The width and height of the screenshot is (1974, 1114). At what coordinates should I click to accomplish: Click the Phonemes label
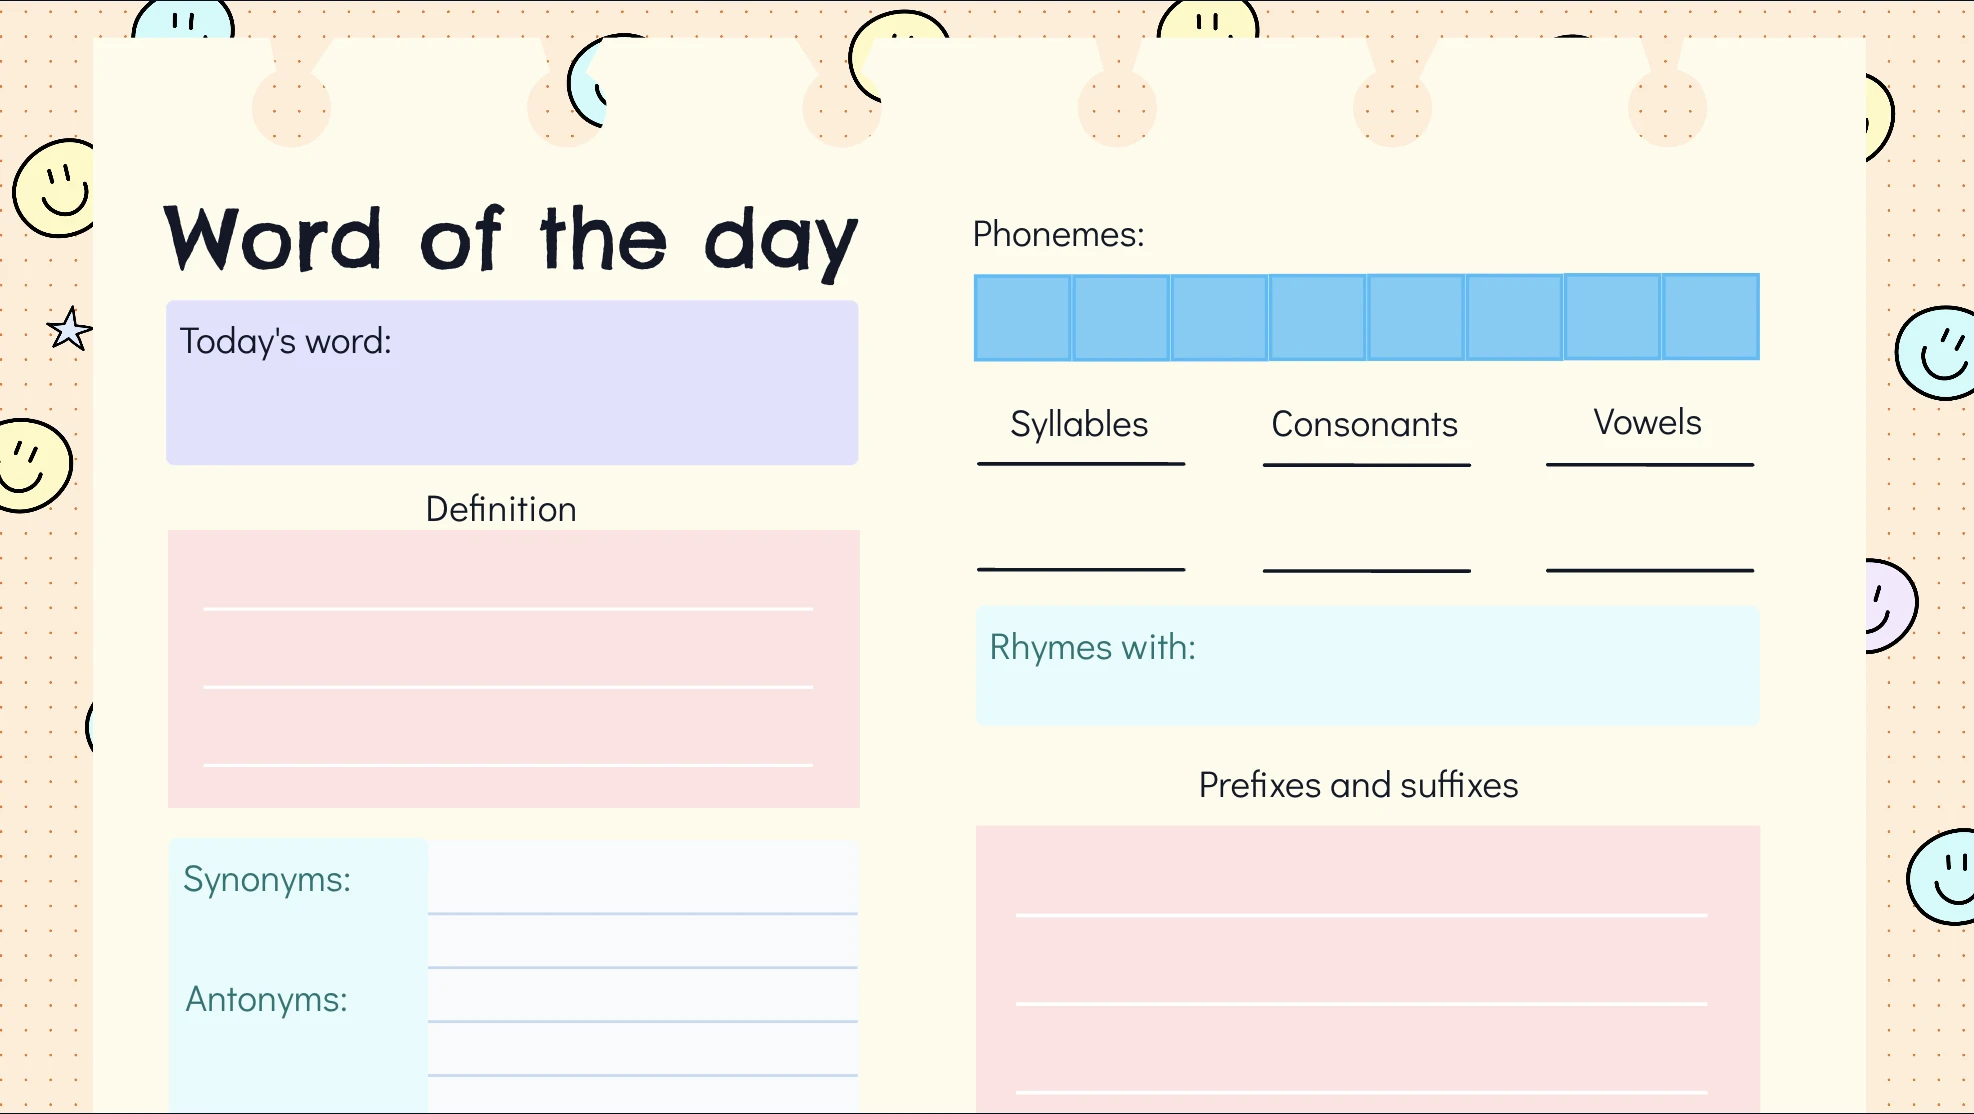(1058, 234)
